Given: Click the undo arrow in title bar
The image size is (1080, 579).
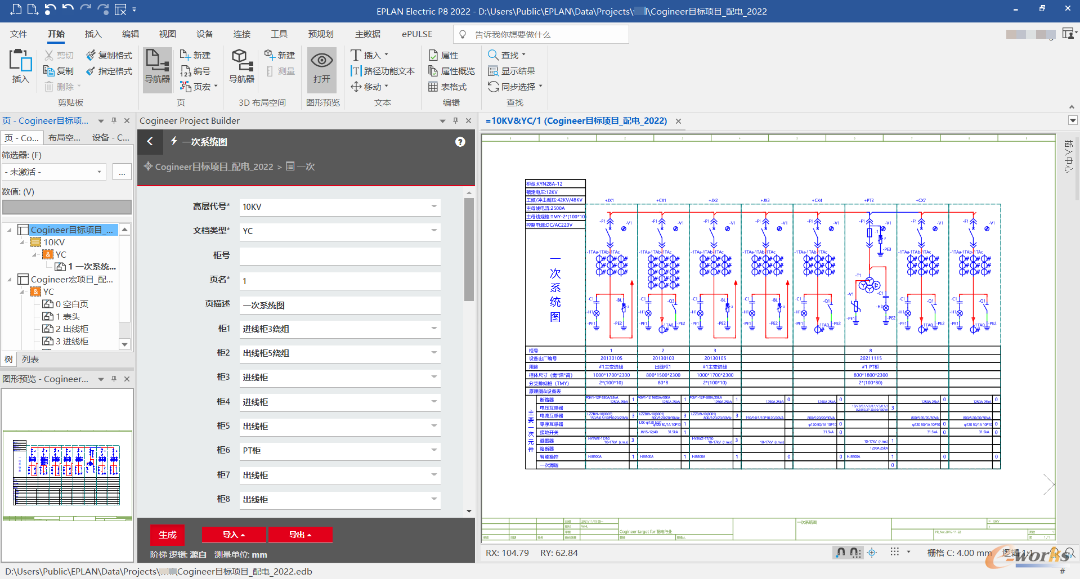Looking at the screenshot, I should point(68,9).
